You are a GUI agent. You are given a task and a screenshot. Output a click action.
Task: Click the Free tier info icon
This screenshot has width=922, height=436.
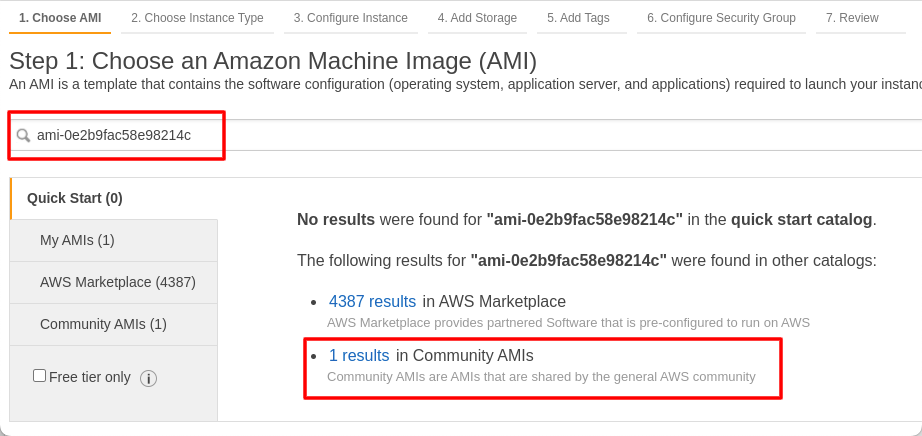pos(148,378)
